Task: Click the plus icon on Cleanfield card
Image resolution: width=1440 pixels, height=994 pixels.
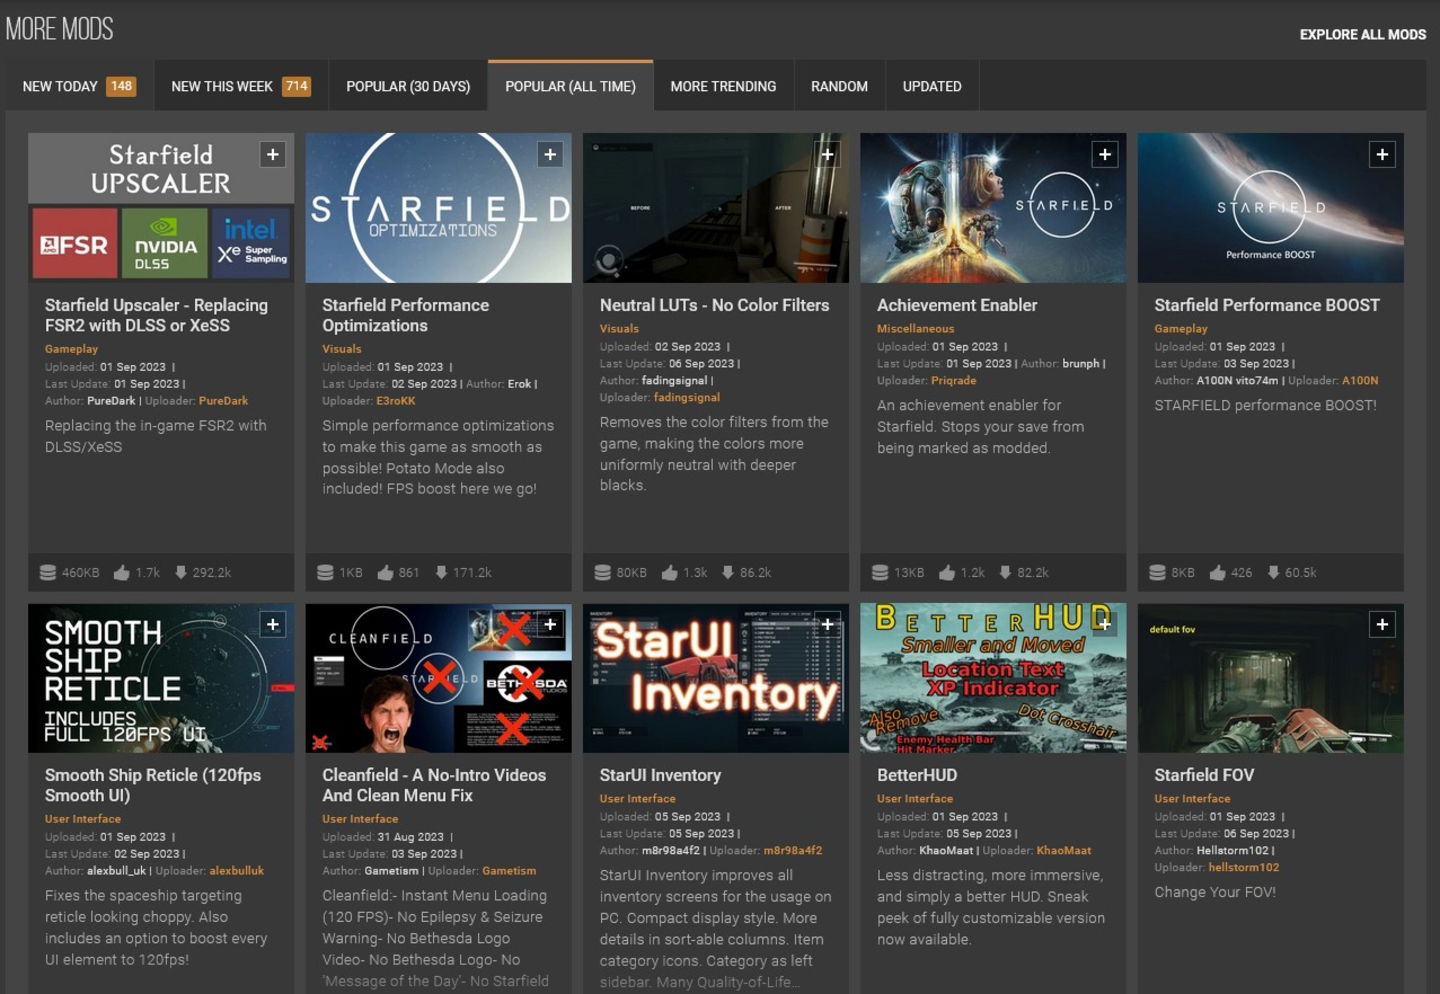Action: [x=550, y=624]
